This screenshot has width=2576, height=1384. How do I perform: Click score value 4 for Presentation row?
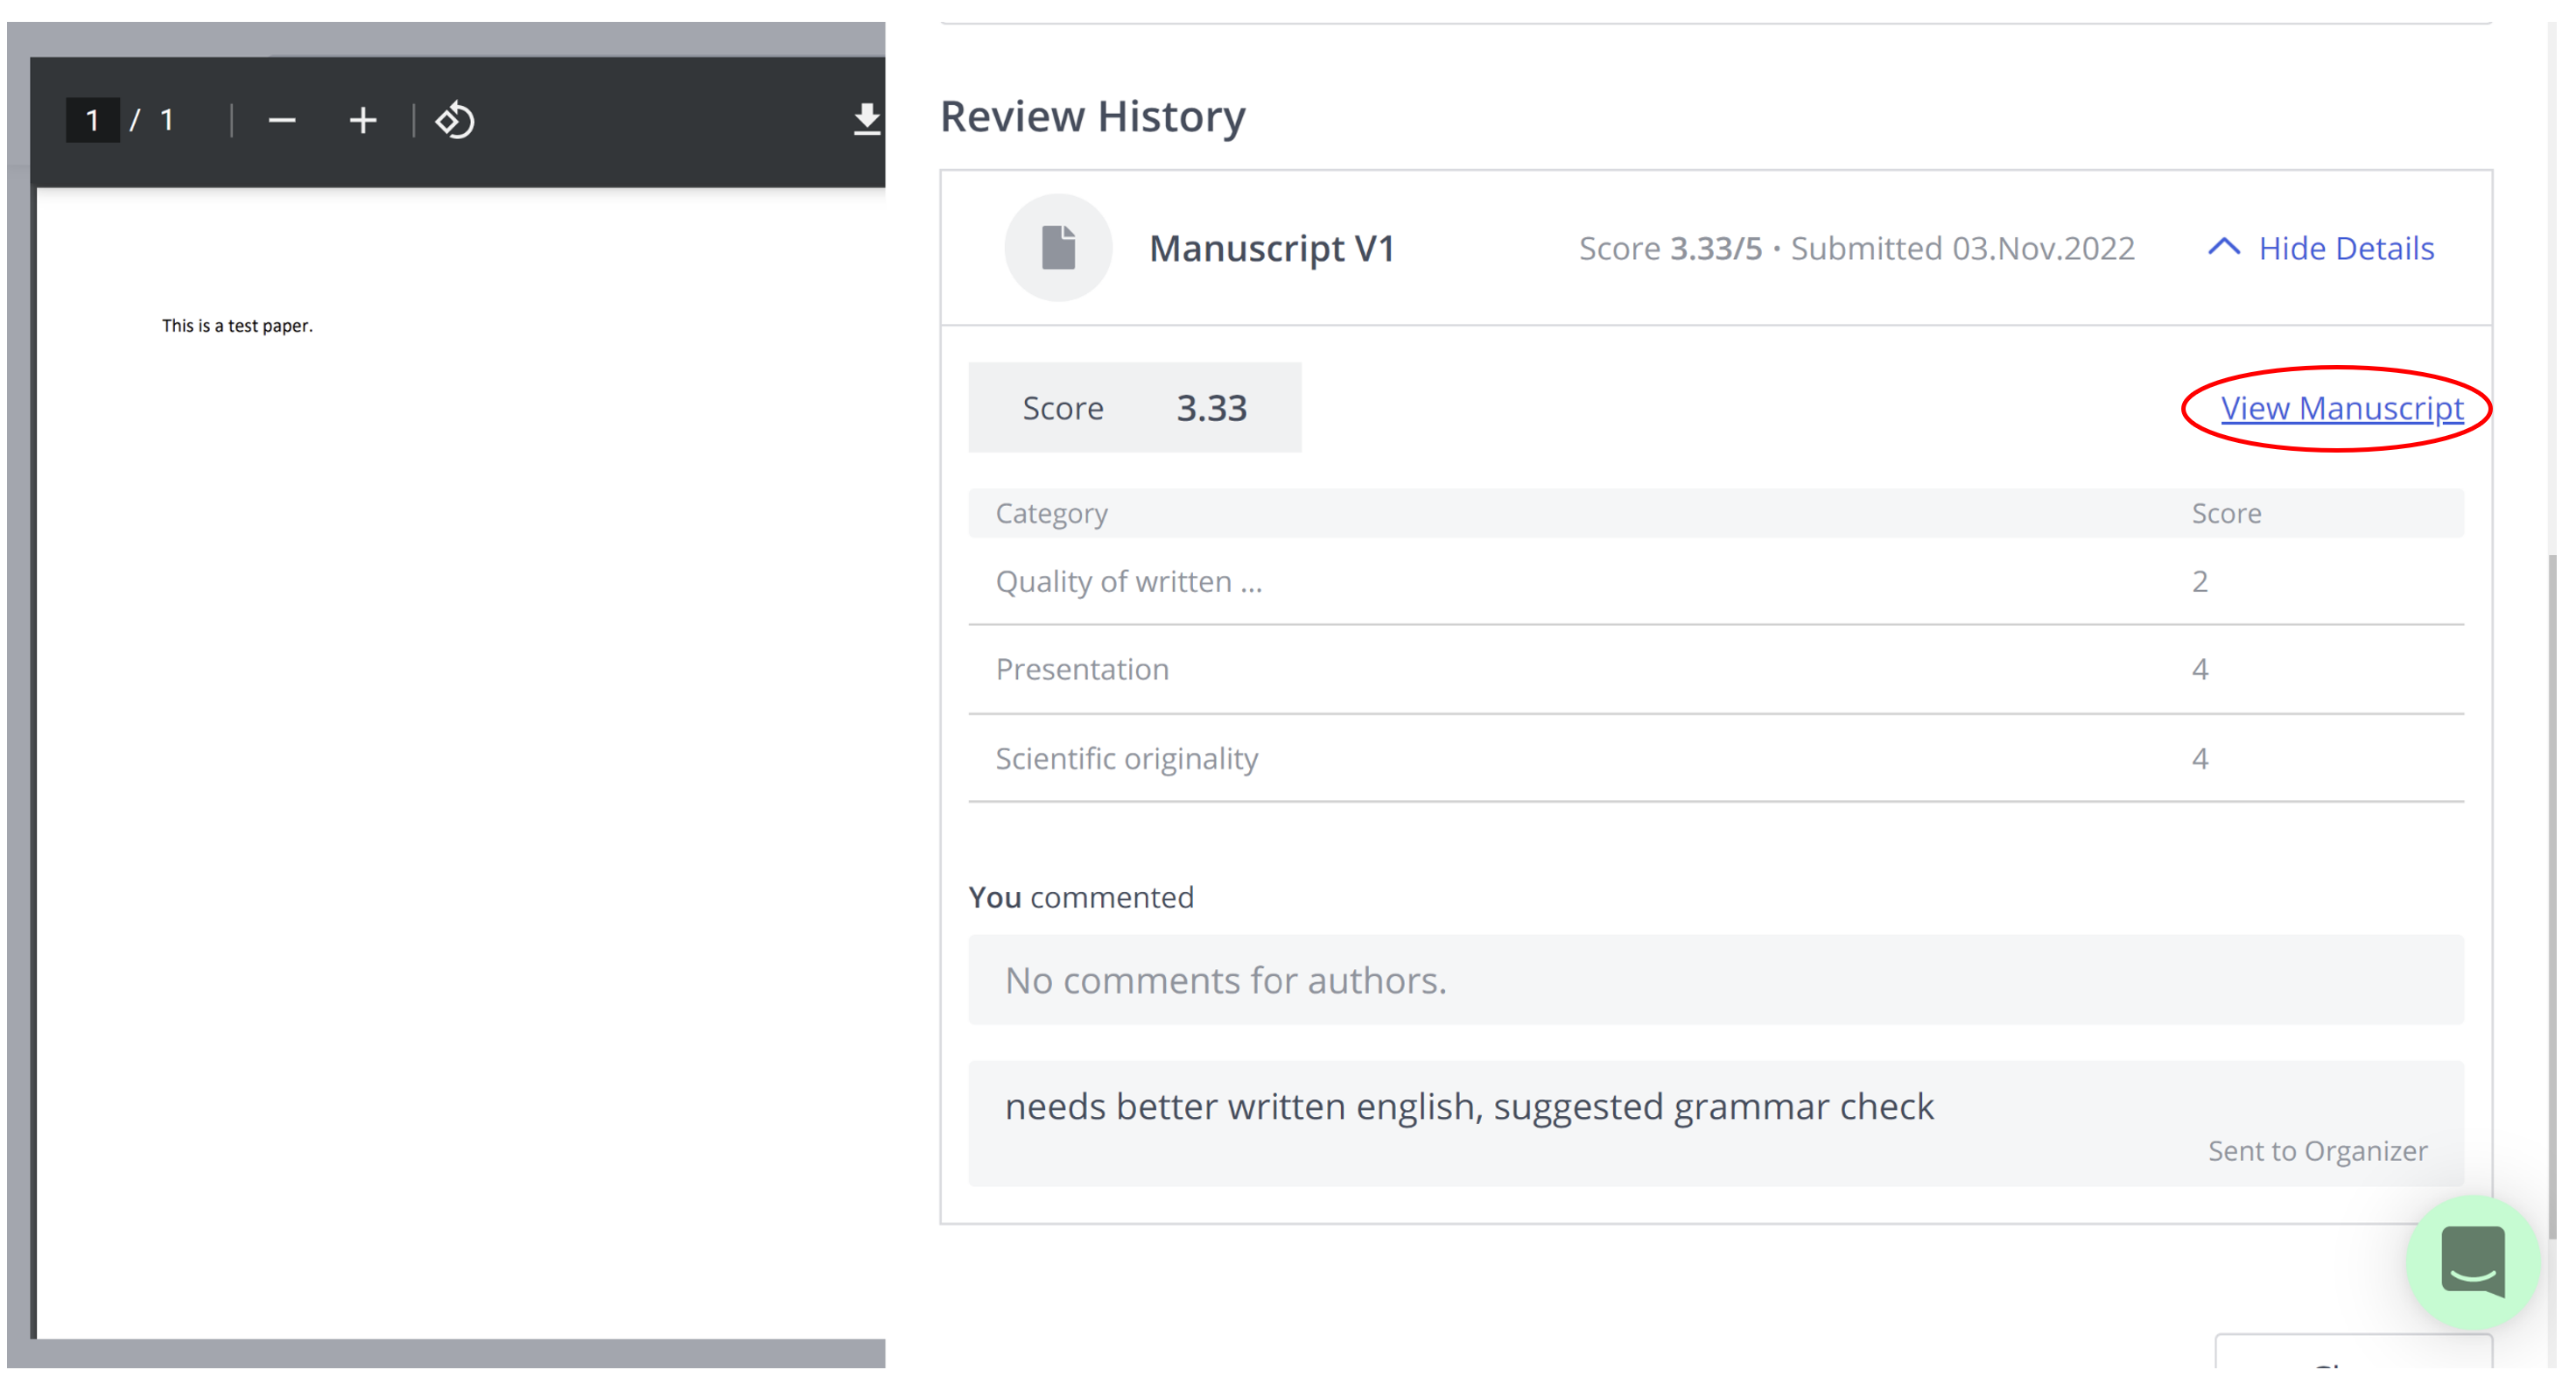[2200, 670]
